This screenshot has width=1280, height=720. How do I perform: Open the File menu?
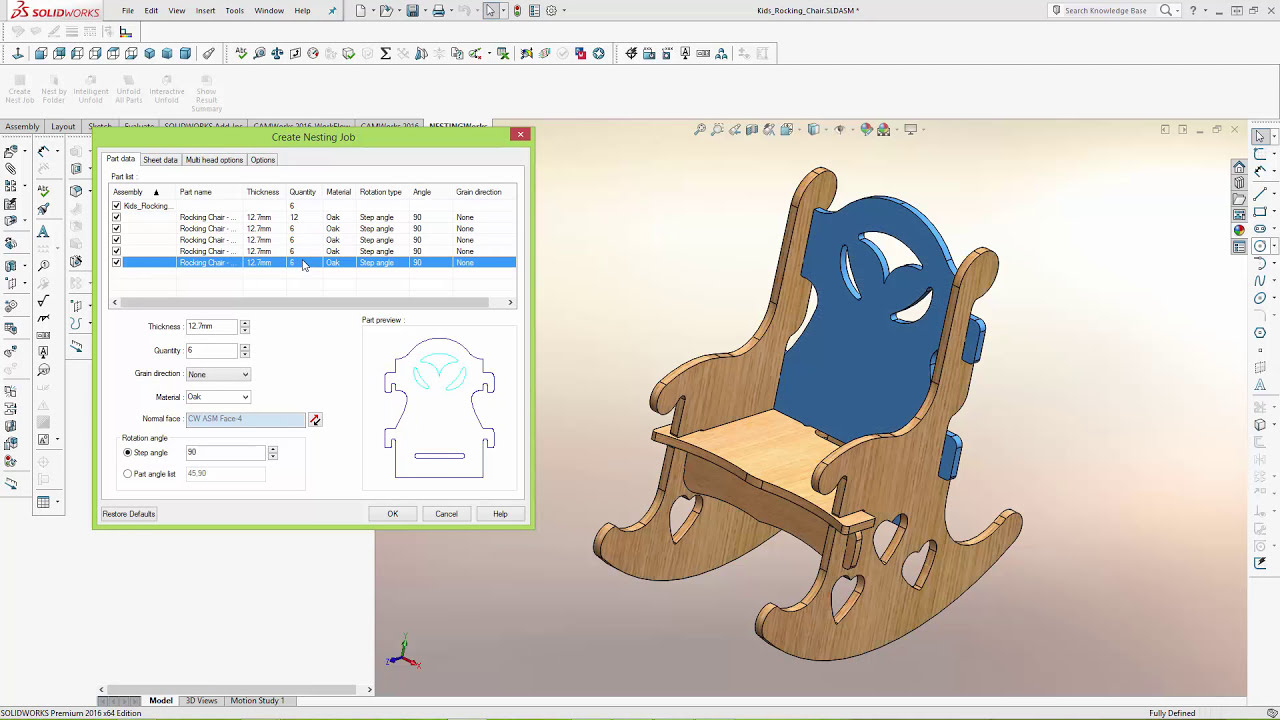(128, 11)
